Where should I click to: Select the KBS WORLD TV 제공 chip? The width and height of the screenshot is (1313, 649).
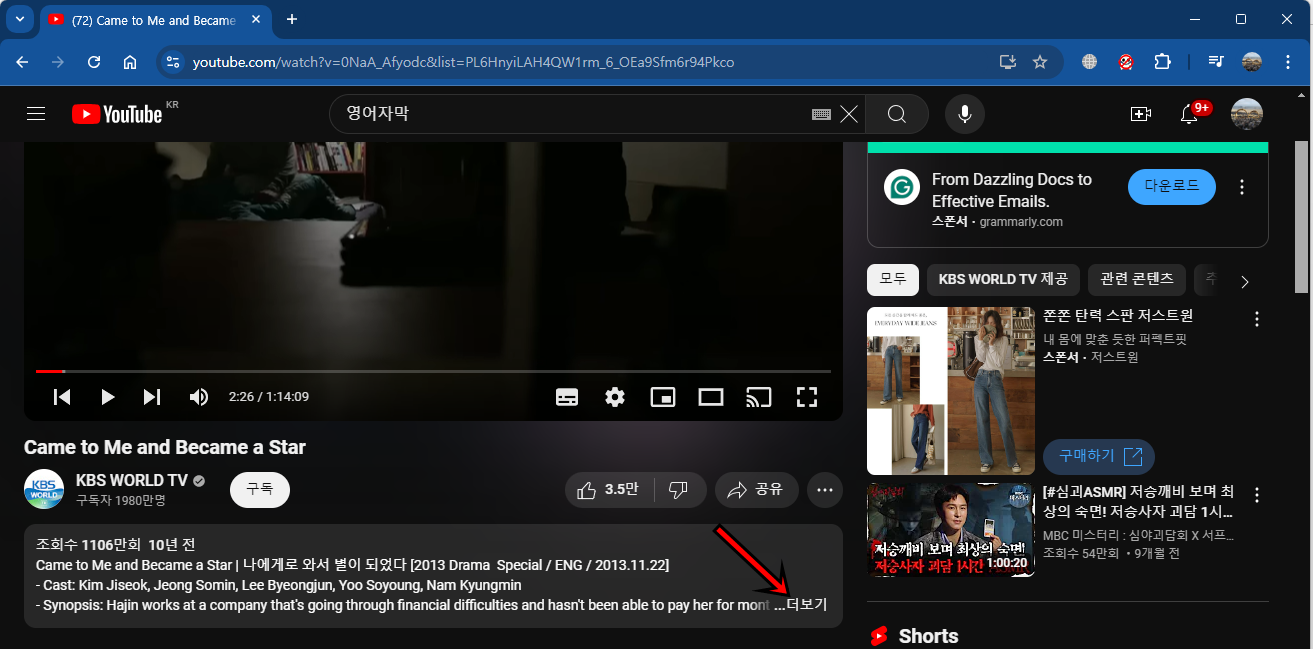(1003, 280)
